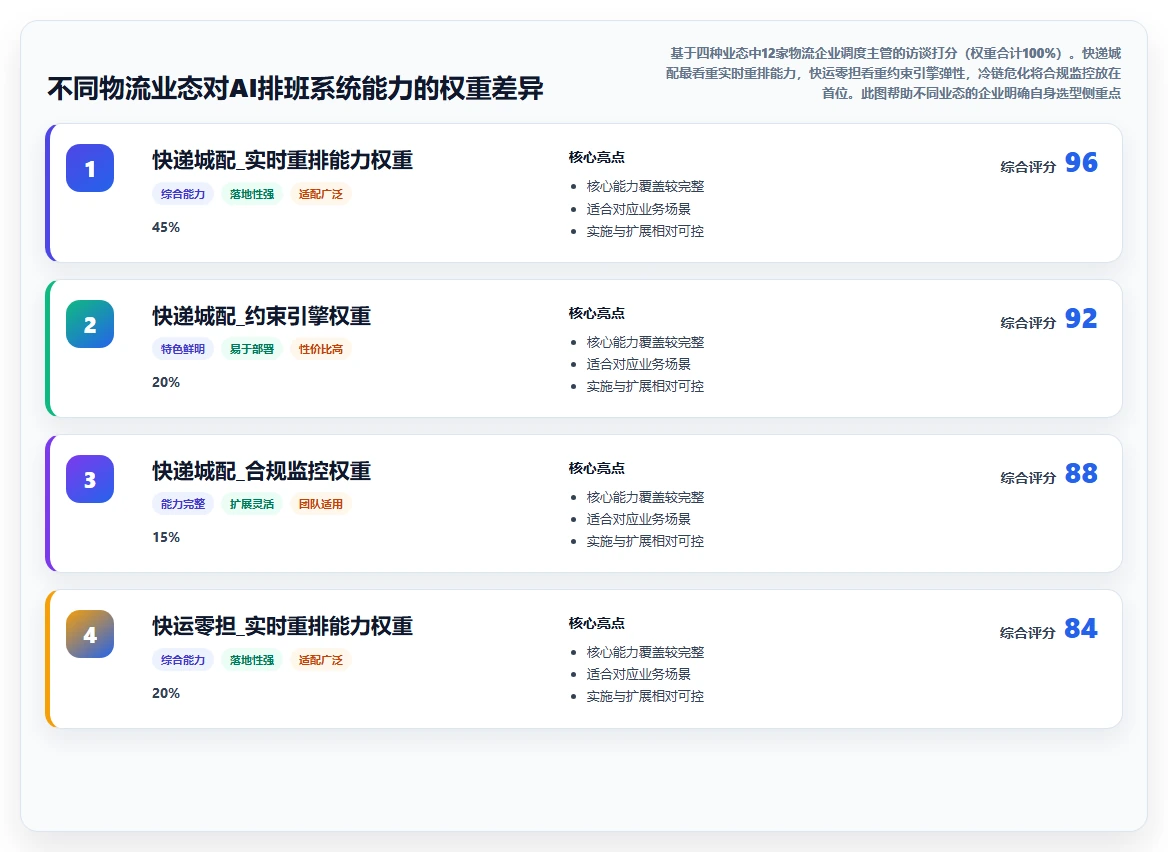Click 20% value in 约束引擎权重 card
This screenshot has width=1168, height=852.
click(166, 382)
